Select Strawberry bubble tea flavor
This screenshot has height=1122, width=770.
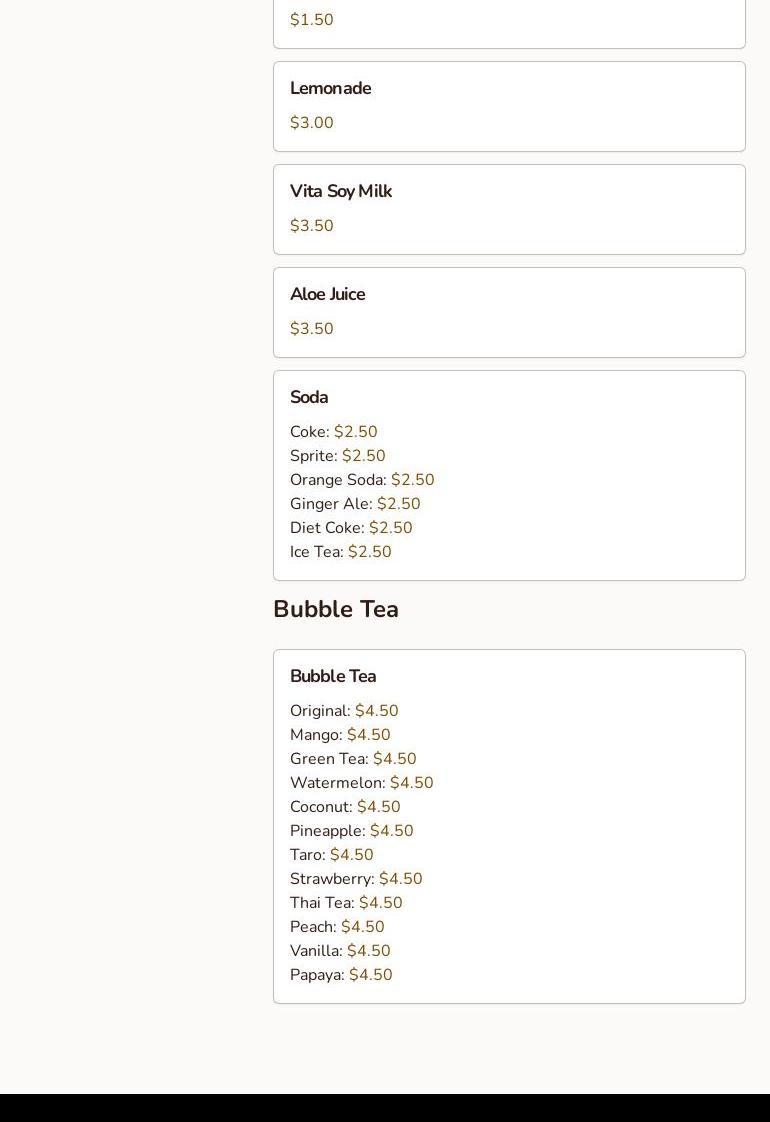point(356,879)
